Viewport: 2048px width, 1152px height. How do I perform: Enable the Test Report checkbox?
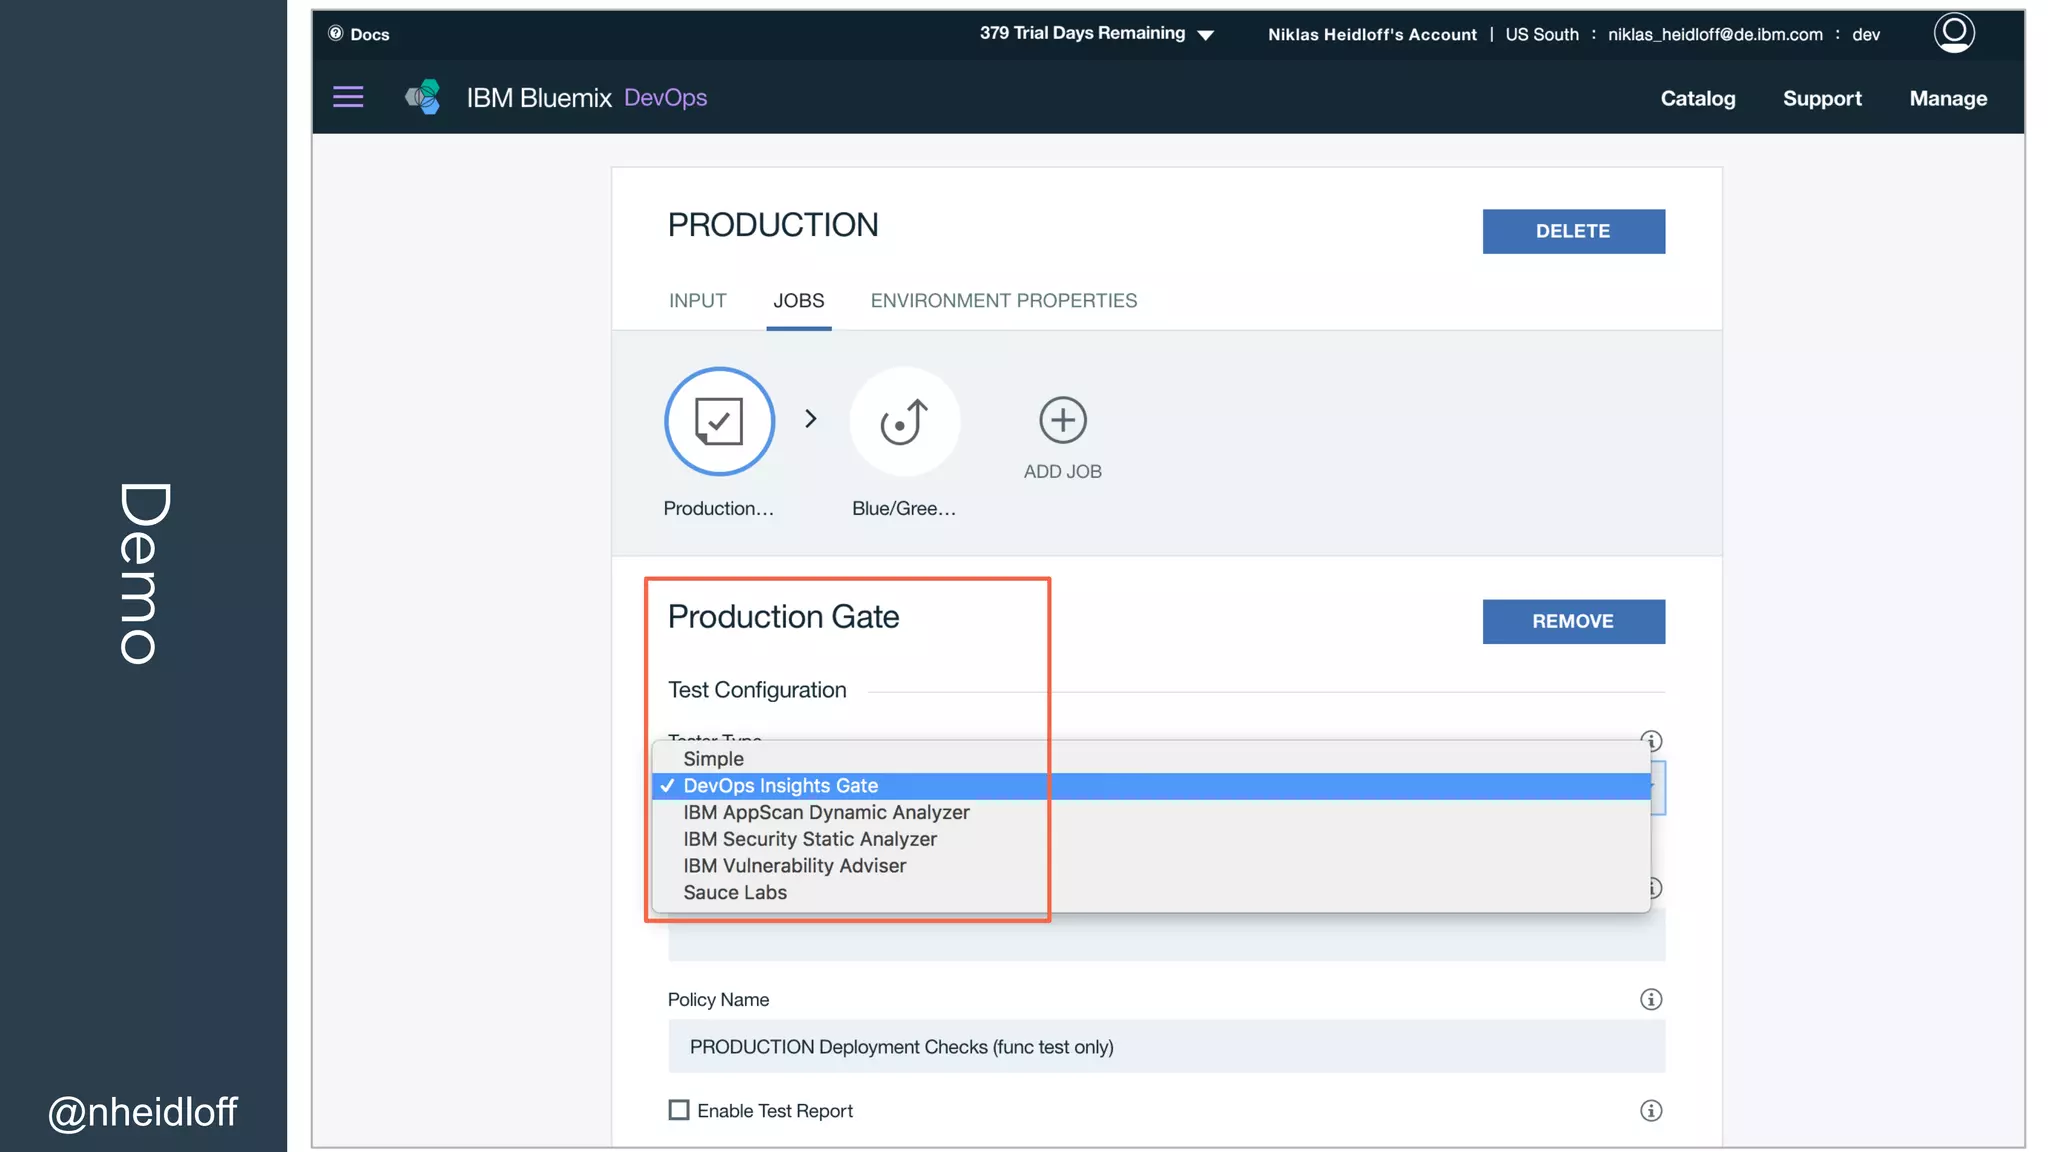click(x=679, y=1110)
